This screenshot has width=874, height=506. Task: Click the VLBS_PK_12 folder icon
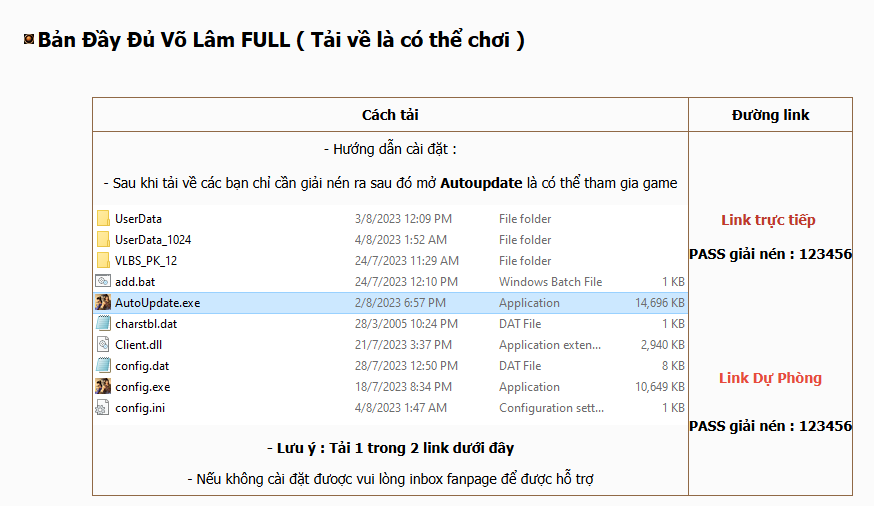tap(103, 260)
